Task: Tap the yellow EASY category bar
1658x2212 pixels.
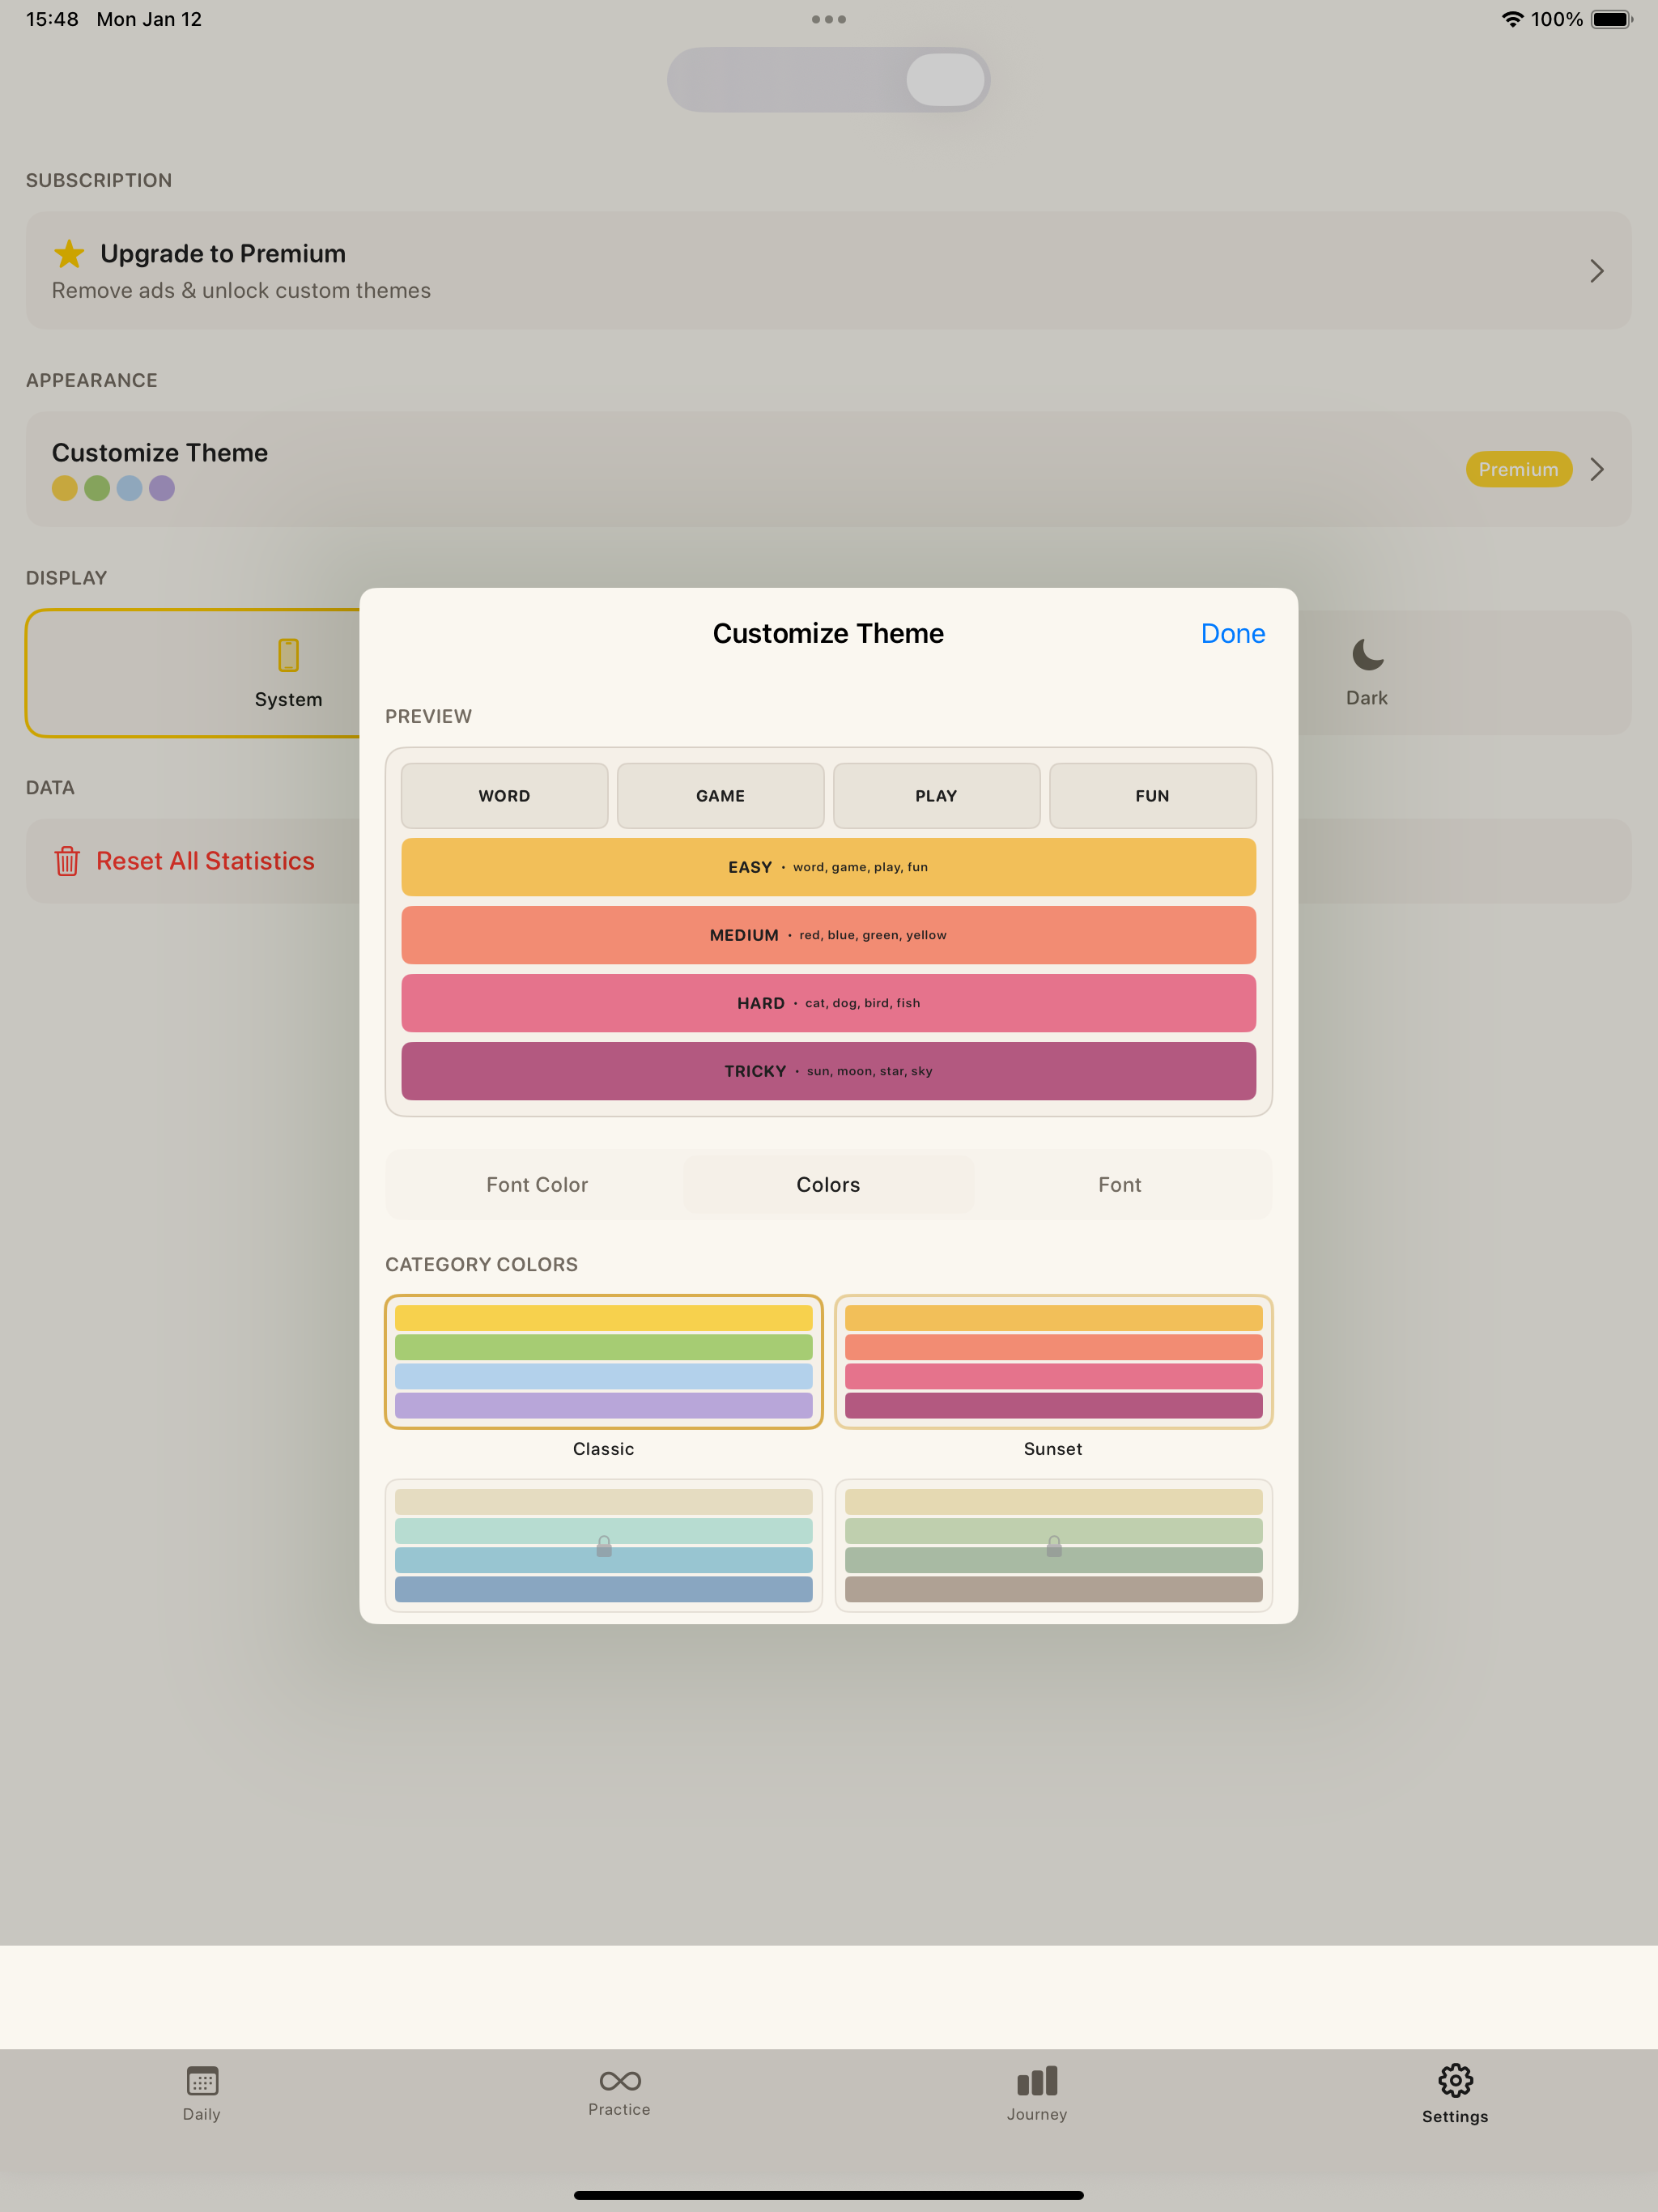Action: (x=829, y=867)
